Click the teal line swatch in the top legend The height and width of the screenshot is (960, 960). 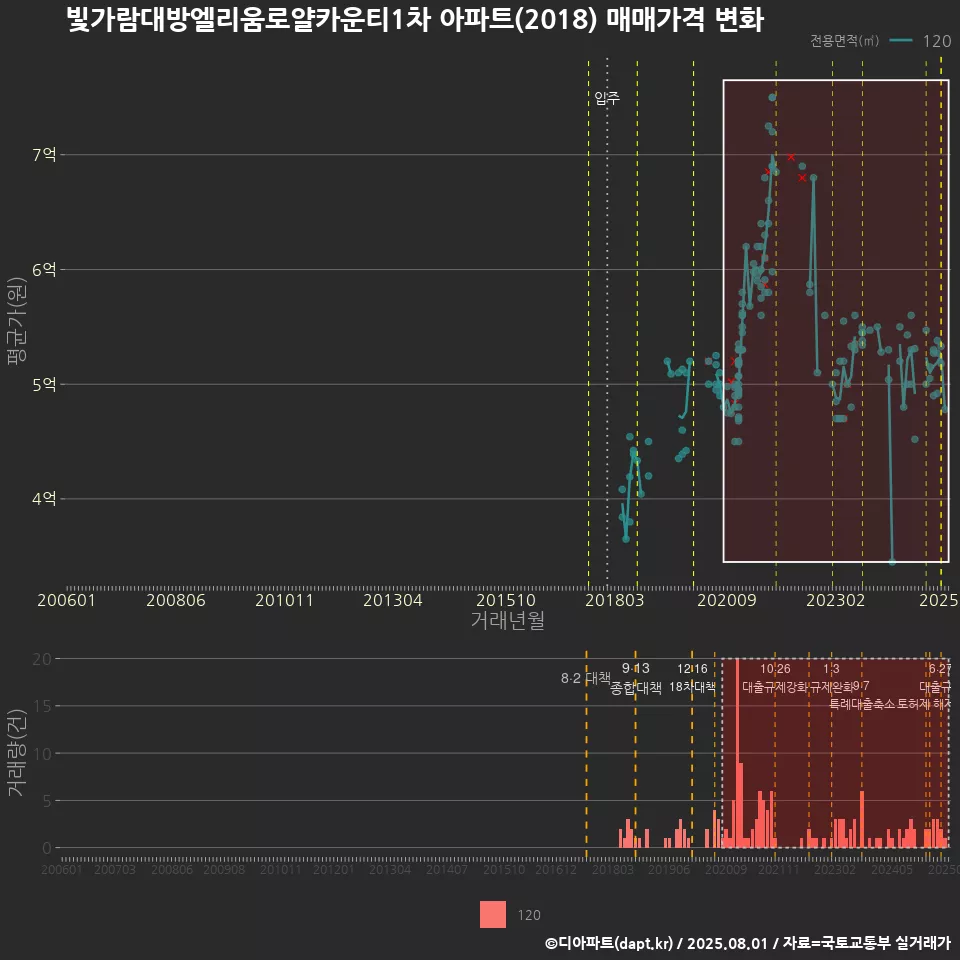pyautogui.click(x=901, y=41)
